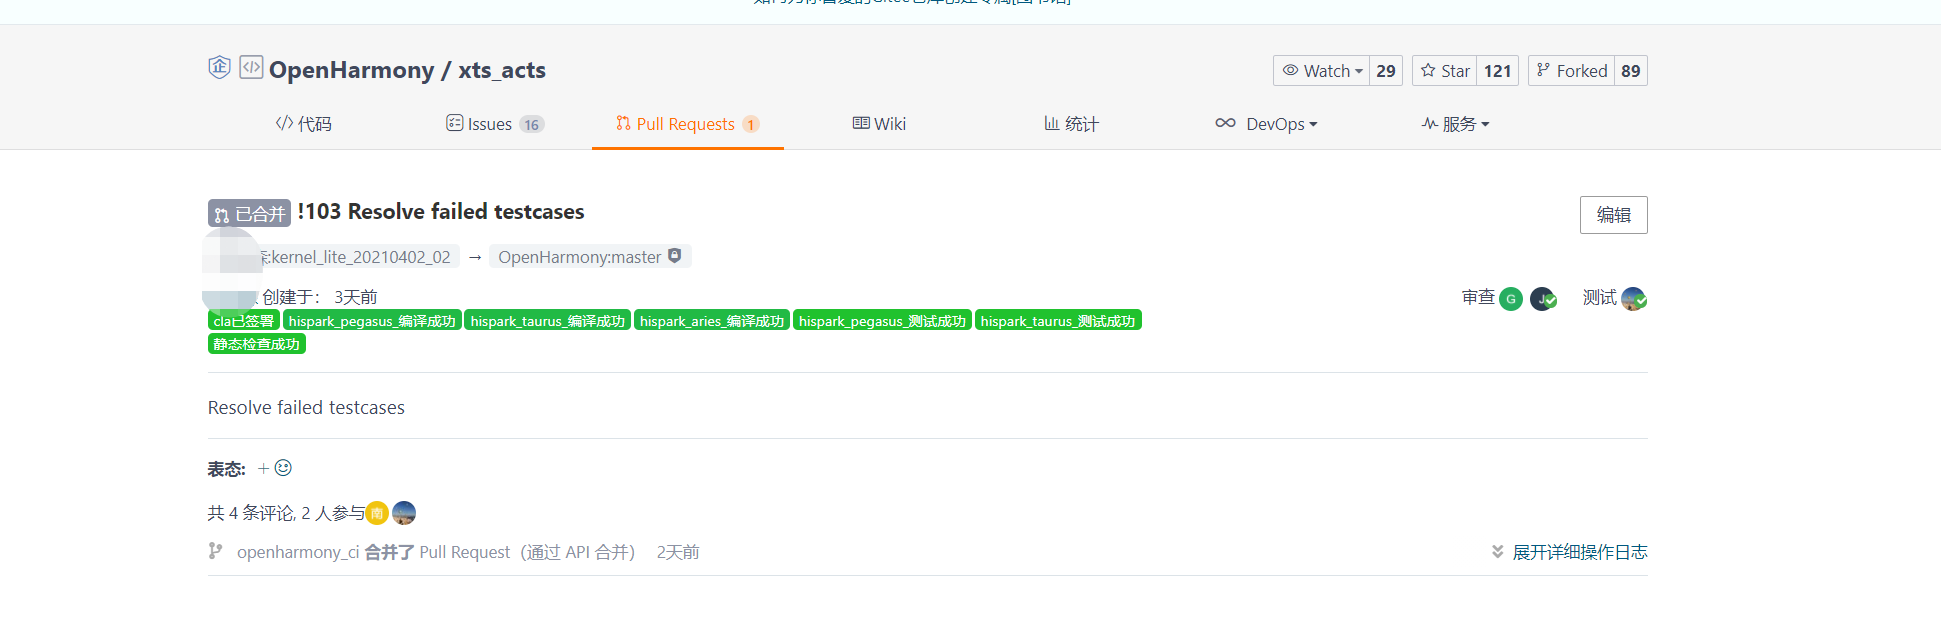The width and height of the screenshot is (1941, 620).
Task: Open the Watch dropdown
Action: pyautogui.click(x=1321, y=71)
